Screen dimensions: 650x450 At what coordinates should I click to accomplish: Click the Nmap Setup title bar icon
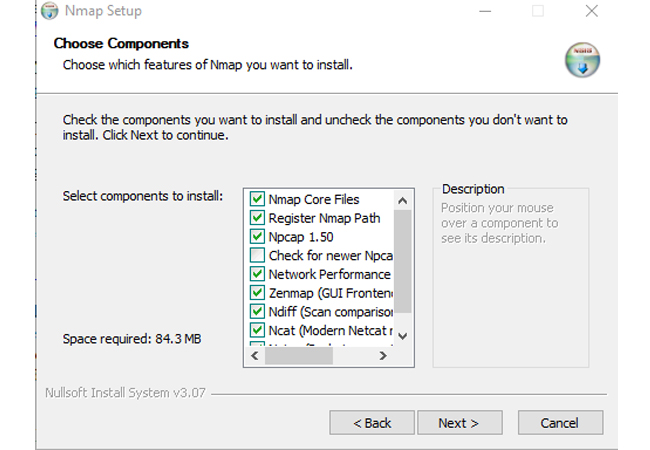click(x=49, y=11)
